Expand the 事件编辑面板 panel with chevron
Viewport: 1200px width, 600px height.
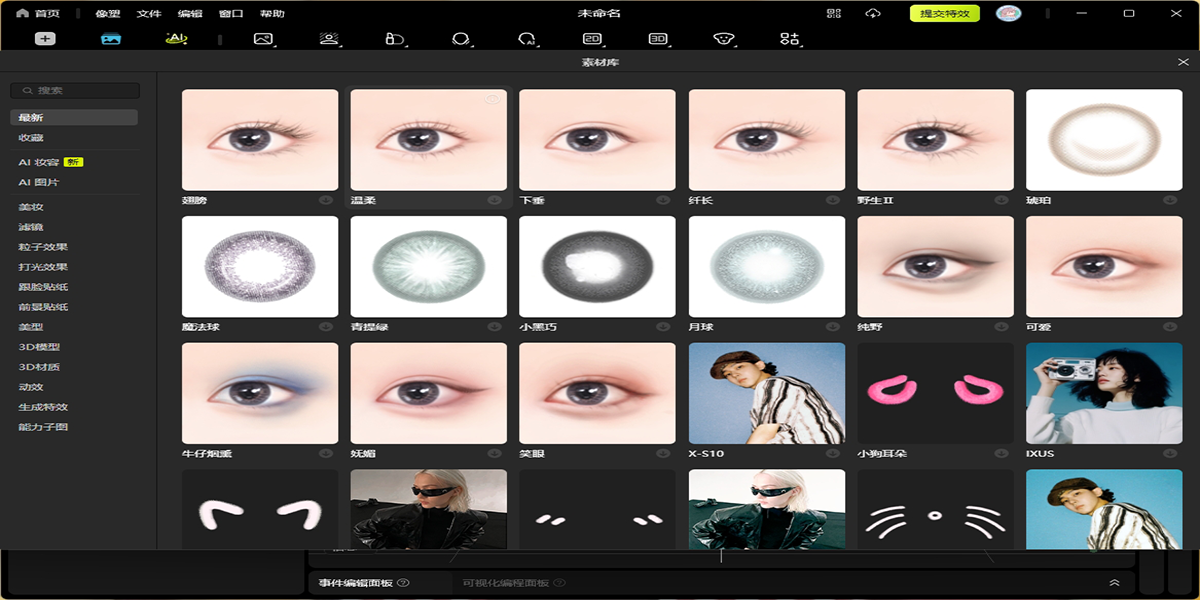pyautogui.click(x=1114, y=583)
